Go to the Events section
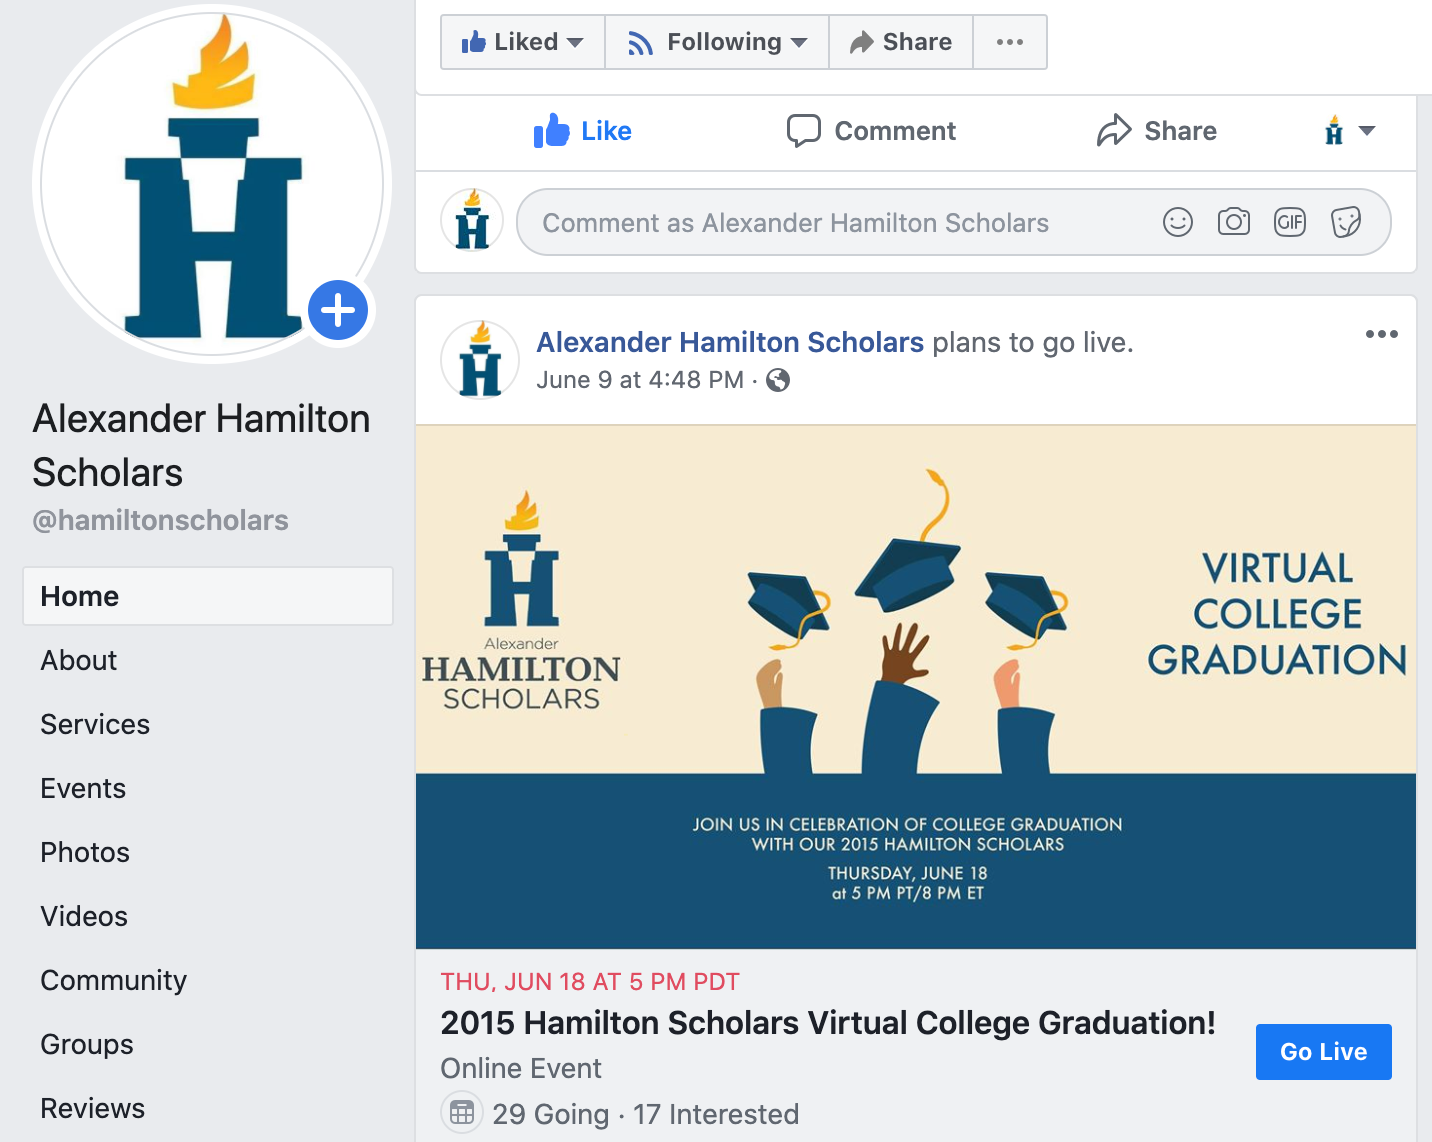The height and width of the screenshot is (1142, 1432). [83, 788]
